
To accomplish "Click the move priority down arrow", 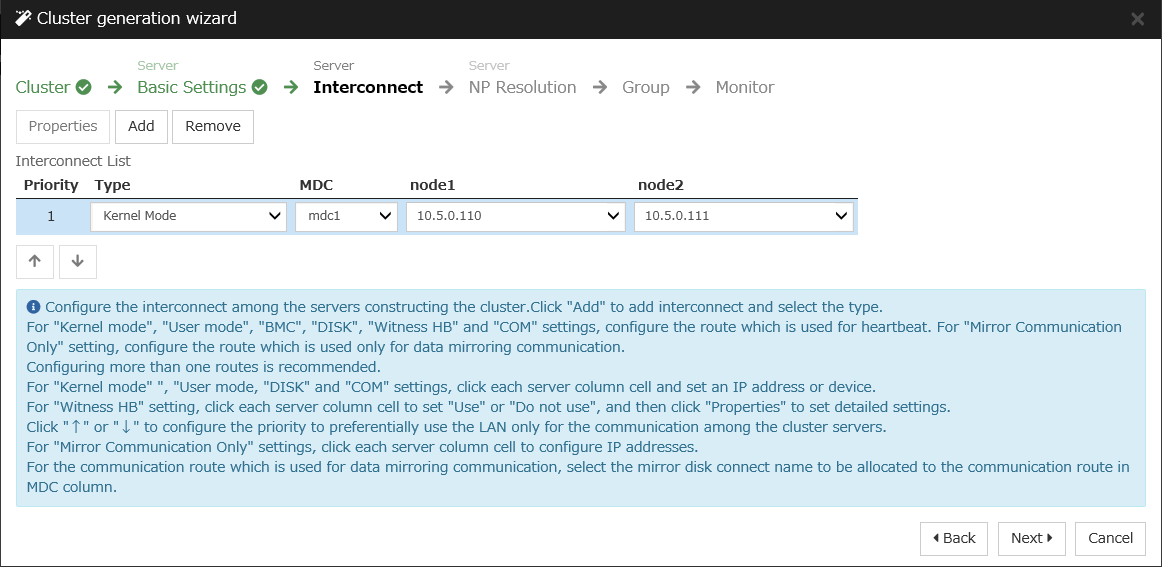I will [77, 261].
